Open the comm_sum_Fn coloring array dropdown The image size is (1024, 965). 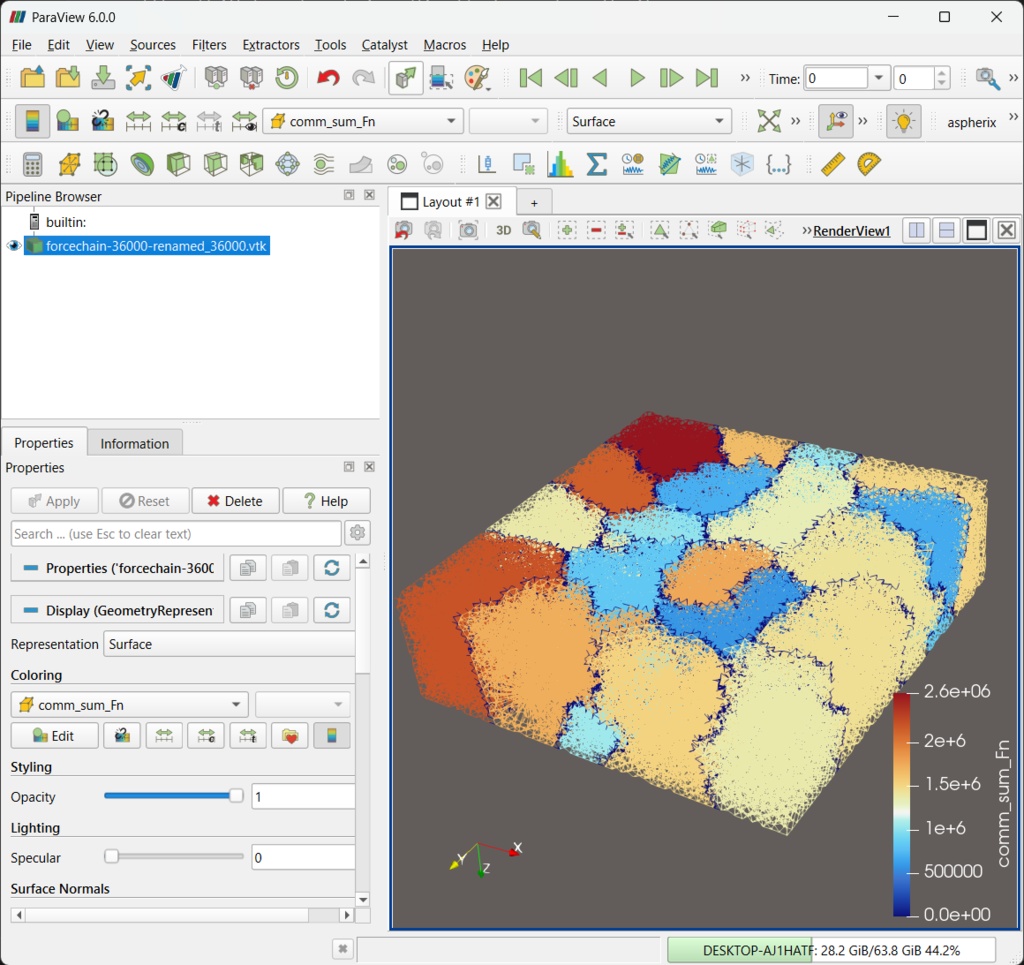tap(362, 121)
